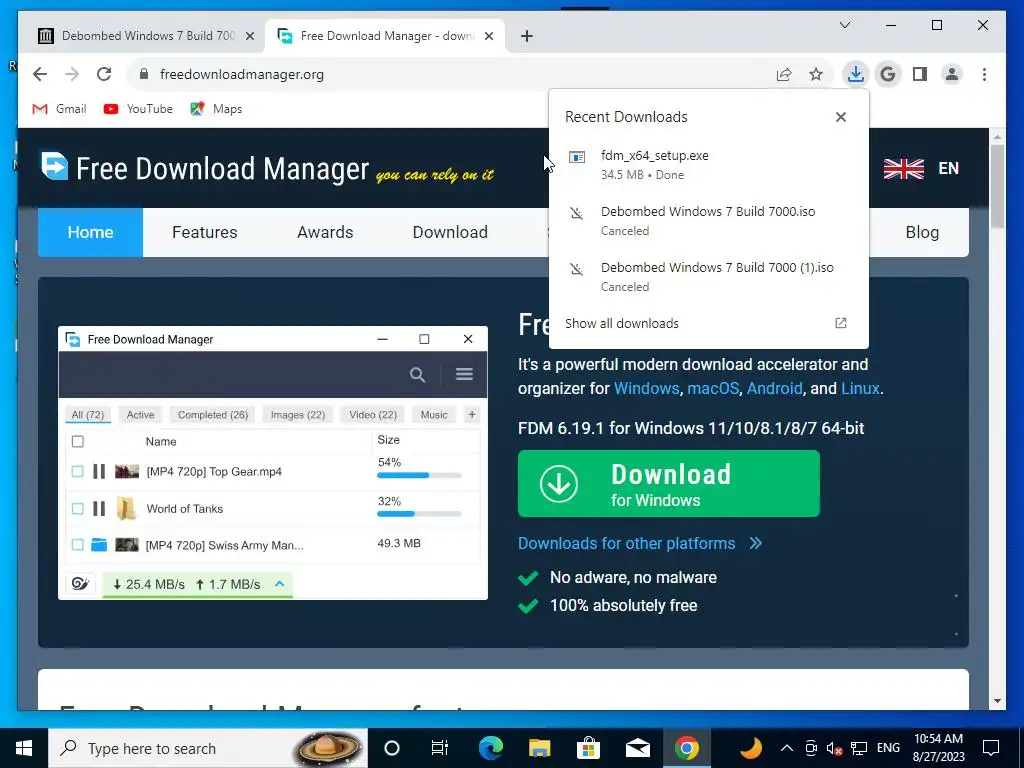
Task: Click the pause icon for Top Gear.mp4
Action: (x=99, y=472)
